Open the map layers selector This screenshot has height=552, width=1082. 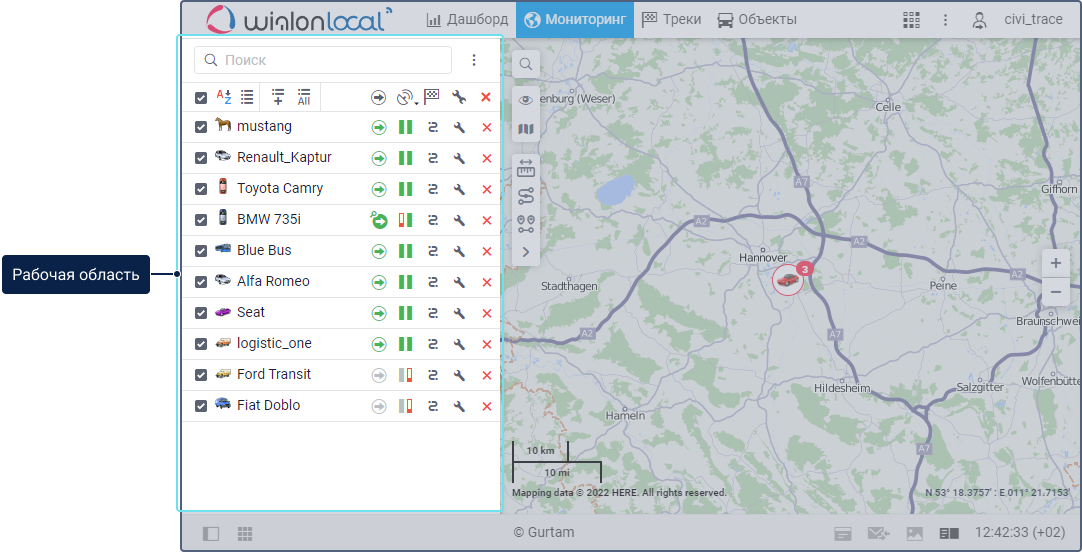pyautogui.click(x=526, y=129)
